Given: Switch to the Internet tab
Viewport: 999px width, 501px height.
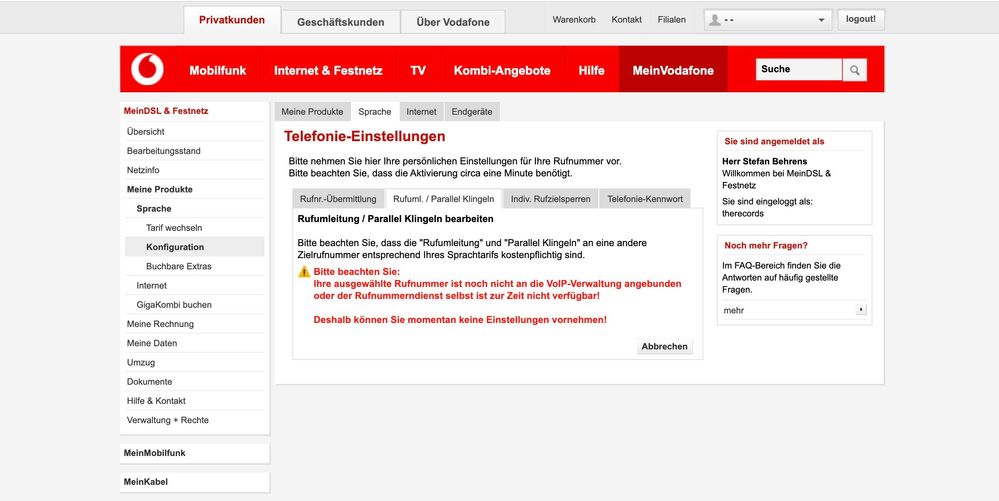Looking at the screenshot, I should click(x=421, y=112).
